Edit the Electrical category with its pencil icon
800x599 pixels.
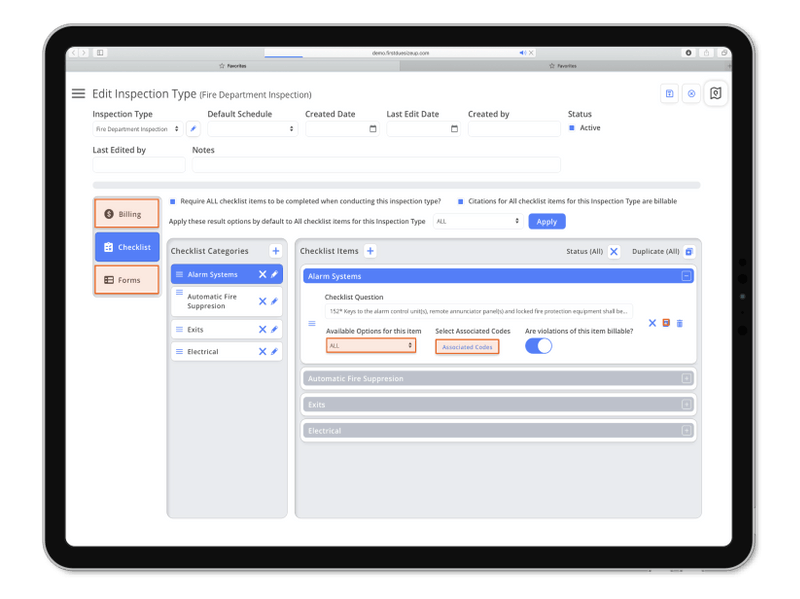point(274,351)
